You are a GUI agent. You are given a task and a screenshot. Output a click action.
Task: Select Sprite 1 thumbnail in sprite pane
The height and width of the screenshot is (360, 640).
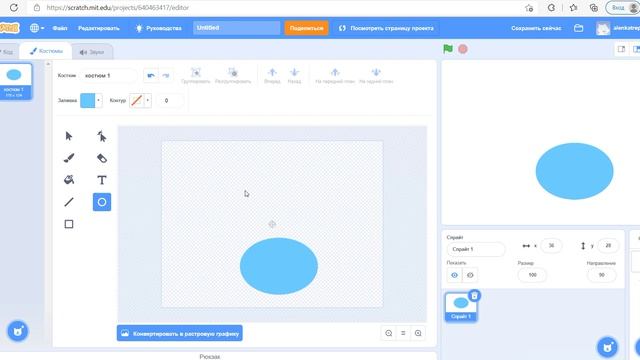[x=461, y=307]
